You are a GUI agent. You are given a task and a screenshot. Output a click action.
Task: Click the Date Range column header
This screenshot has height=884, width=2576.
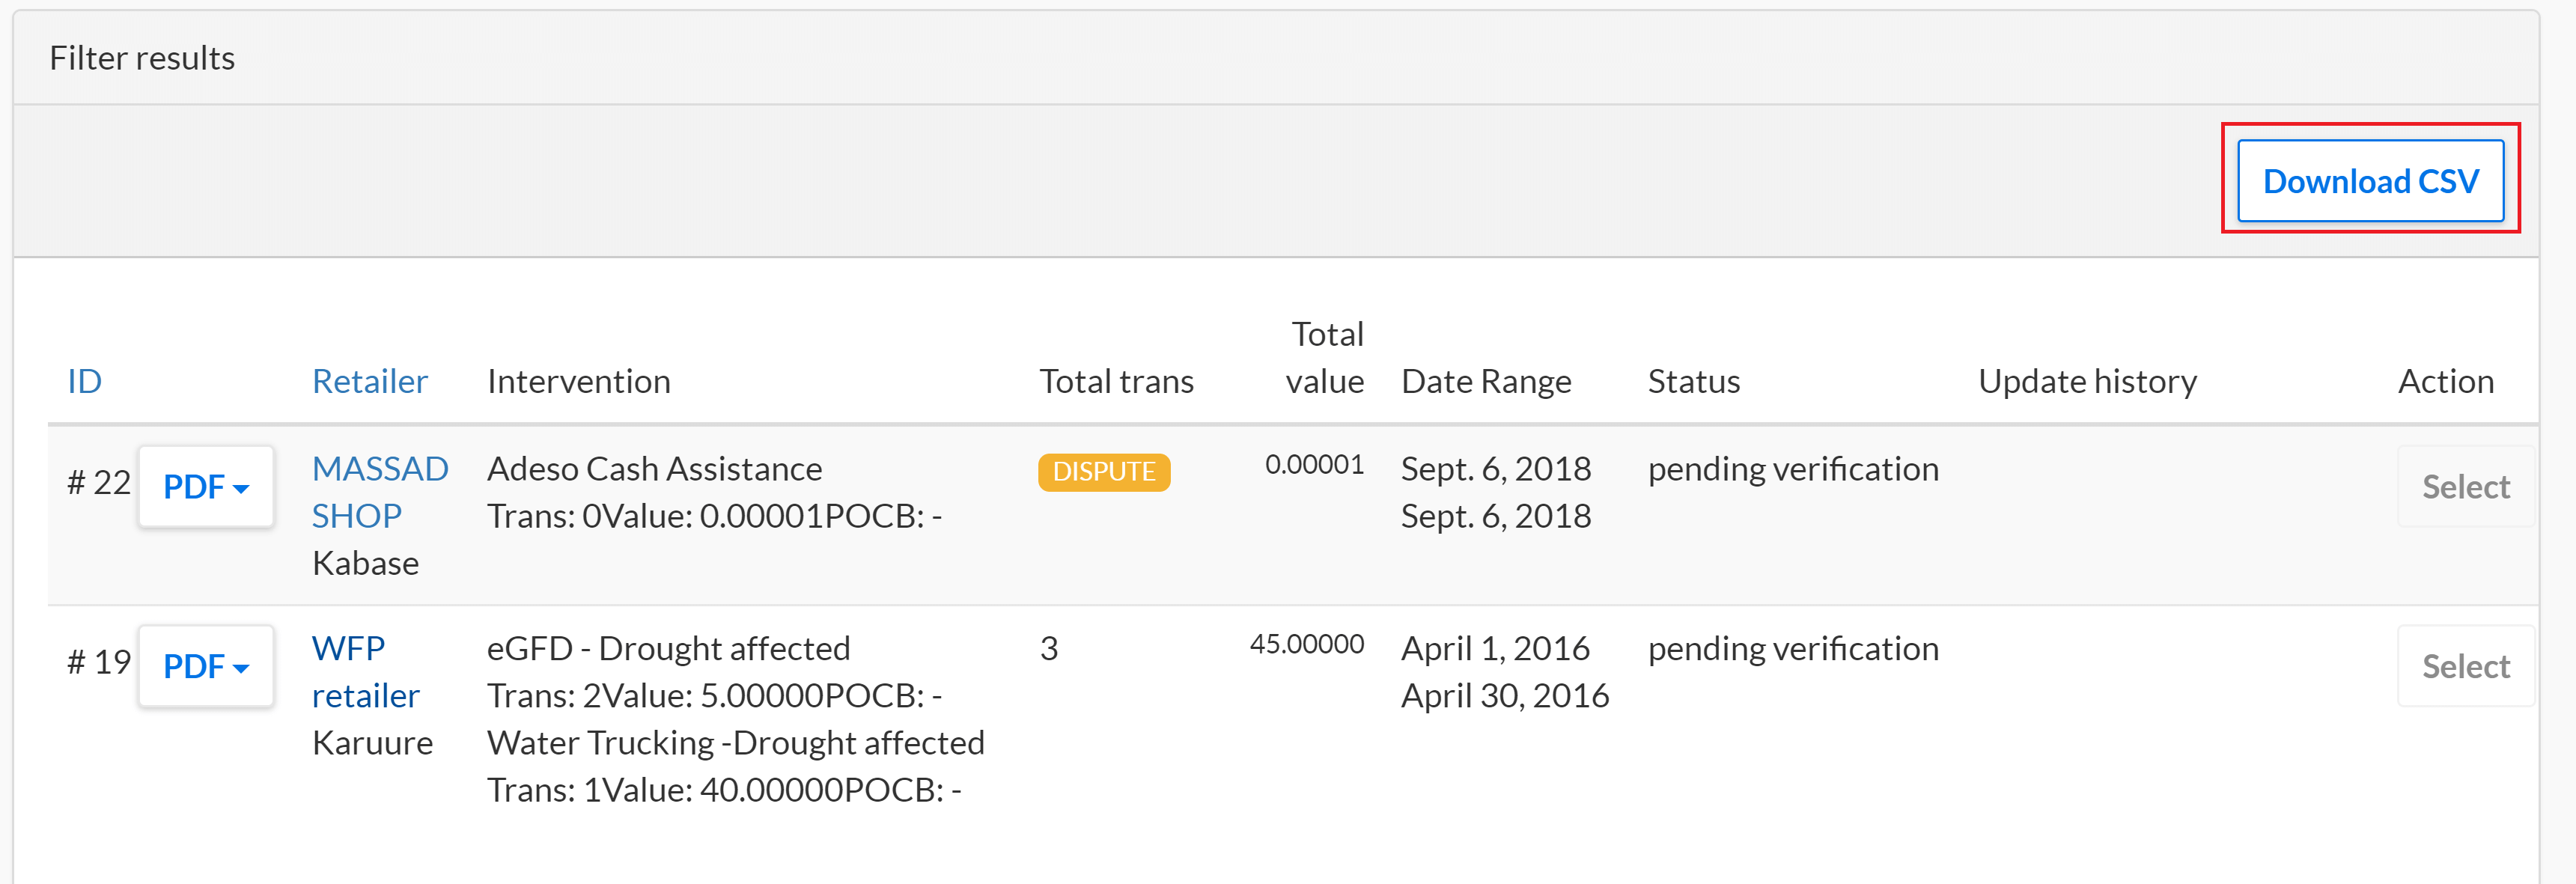1486,381
